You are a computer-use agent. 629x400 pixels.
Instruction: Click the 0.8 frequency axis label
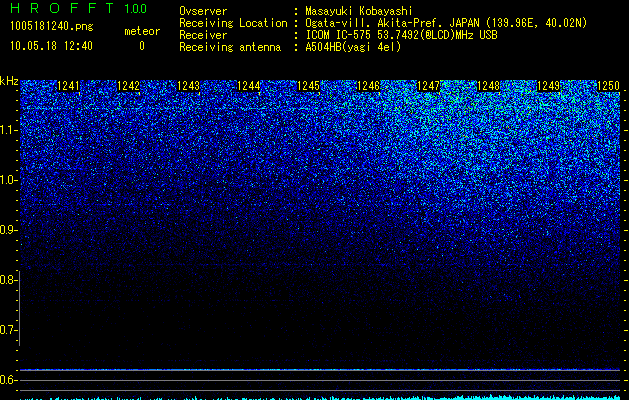(7, 280)
